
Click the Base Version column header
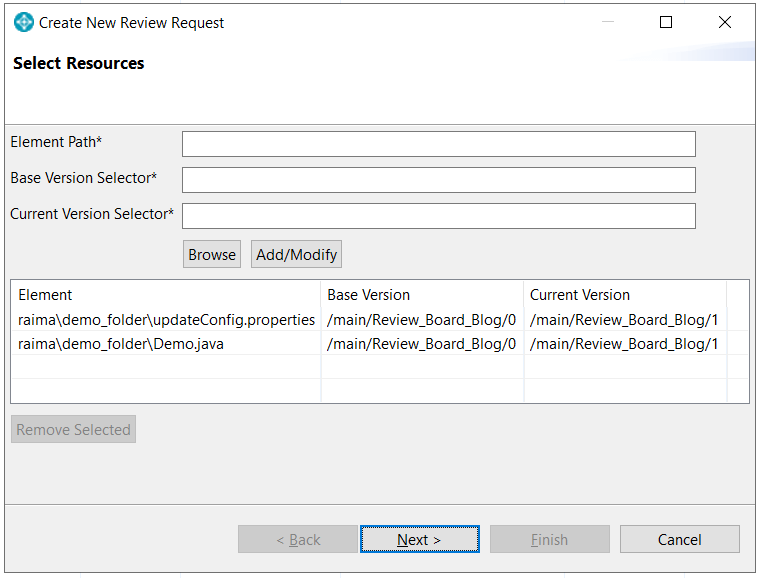422,295
